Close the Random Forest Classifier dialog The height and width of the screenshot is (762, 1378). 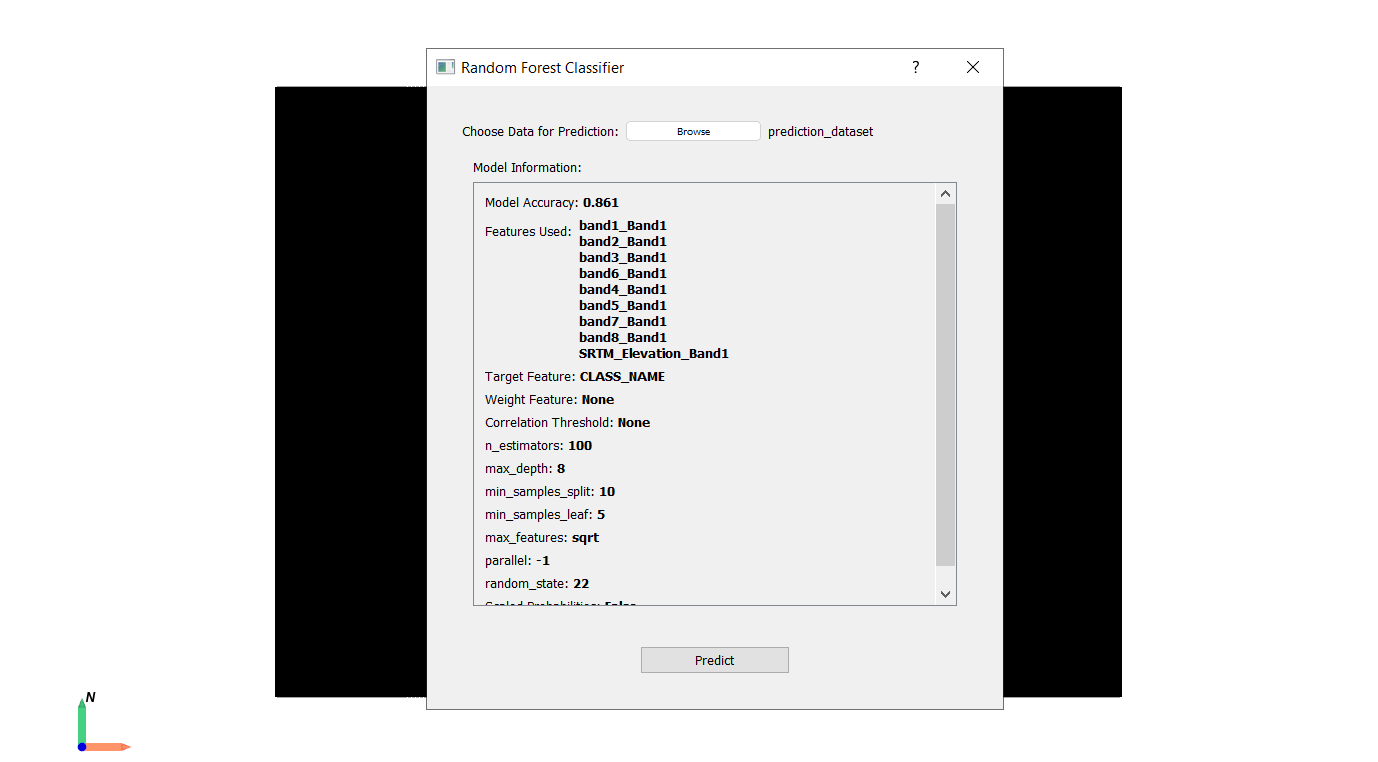tap(972, 67)
